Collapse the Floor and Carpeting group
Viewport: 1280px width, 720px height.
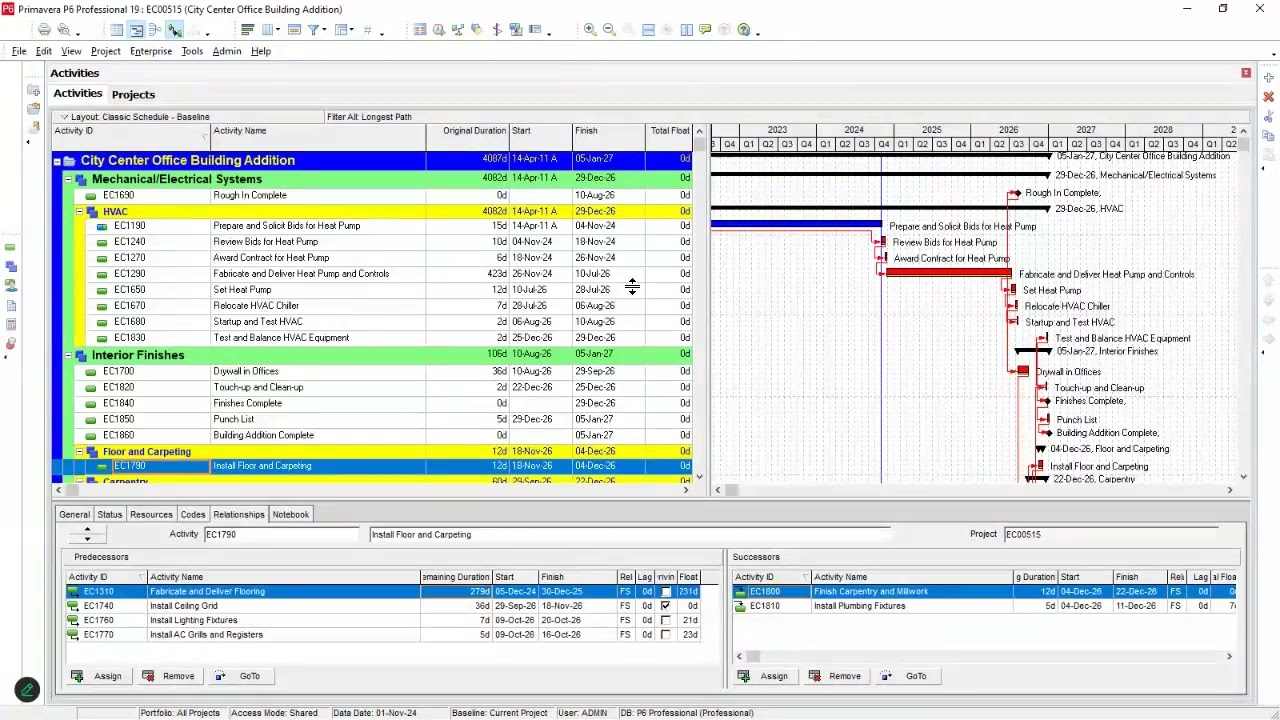tap(79, 452)
